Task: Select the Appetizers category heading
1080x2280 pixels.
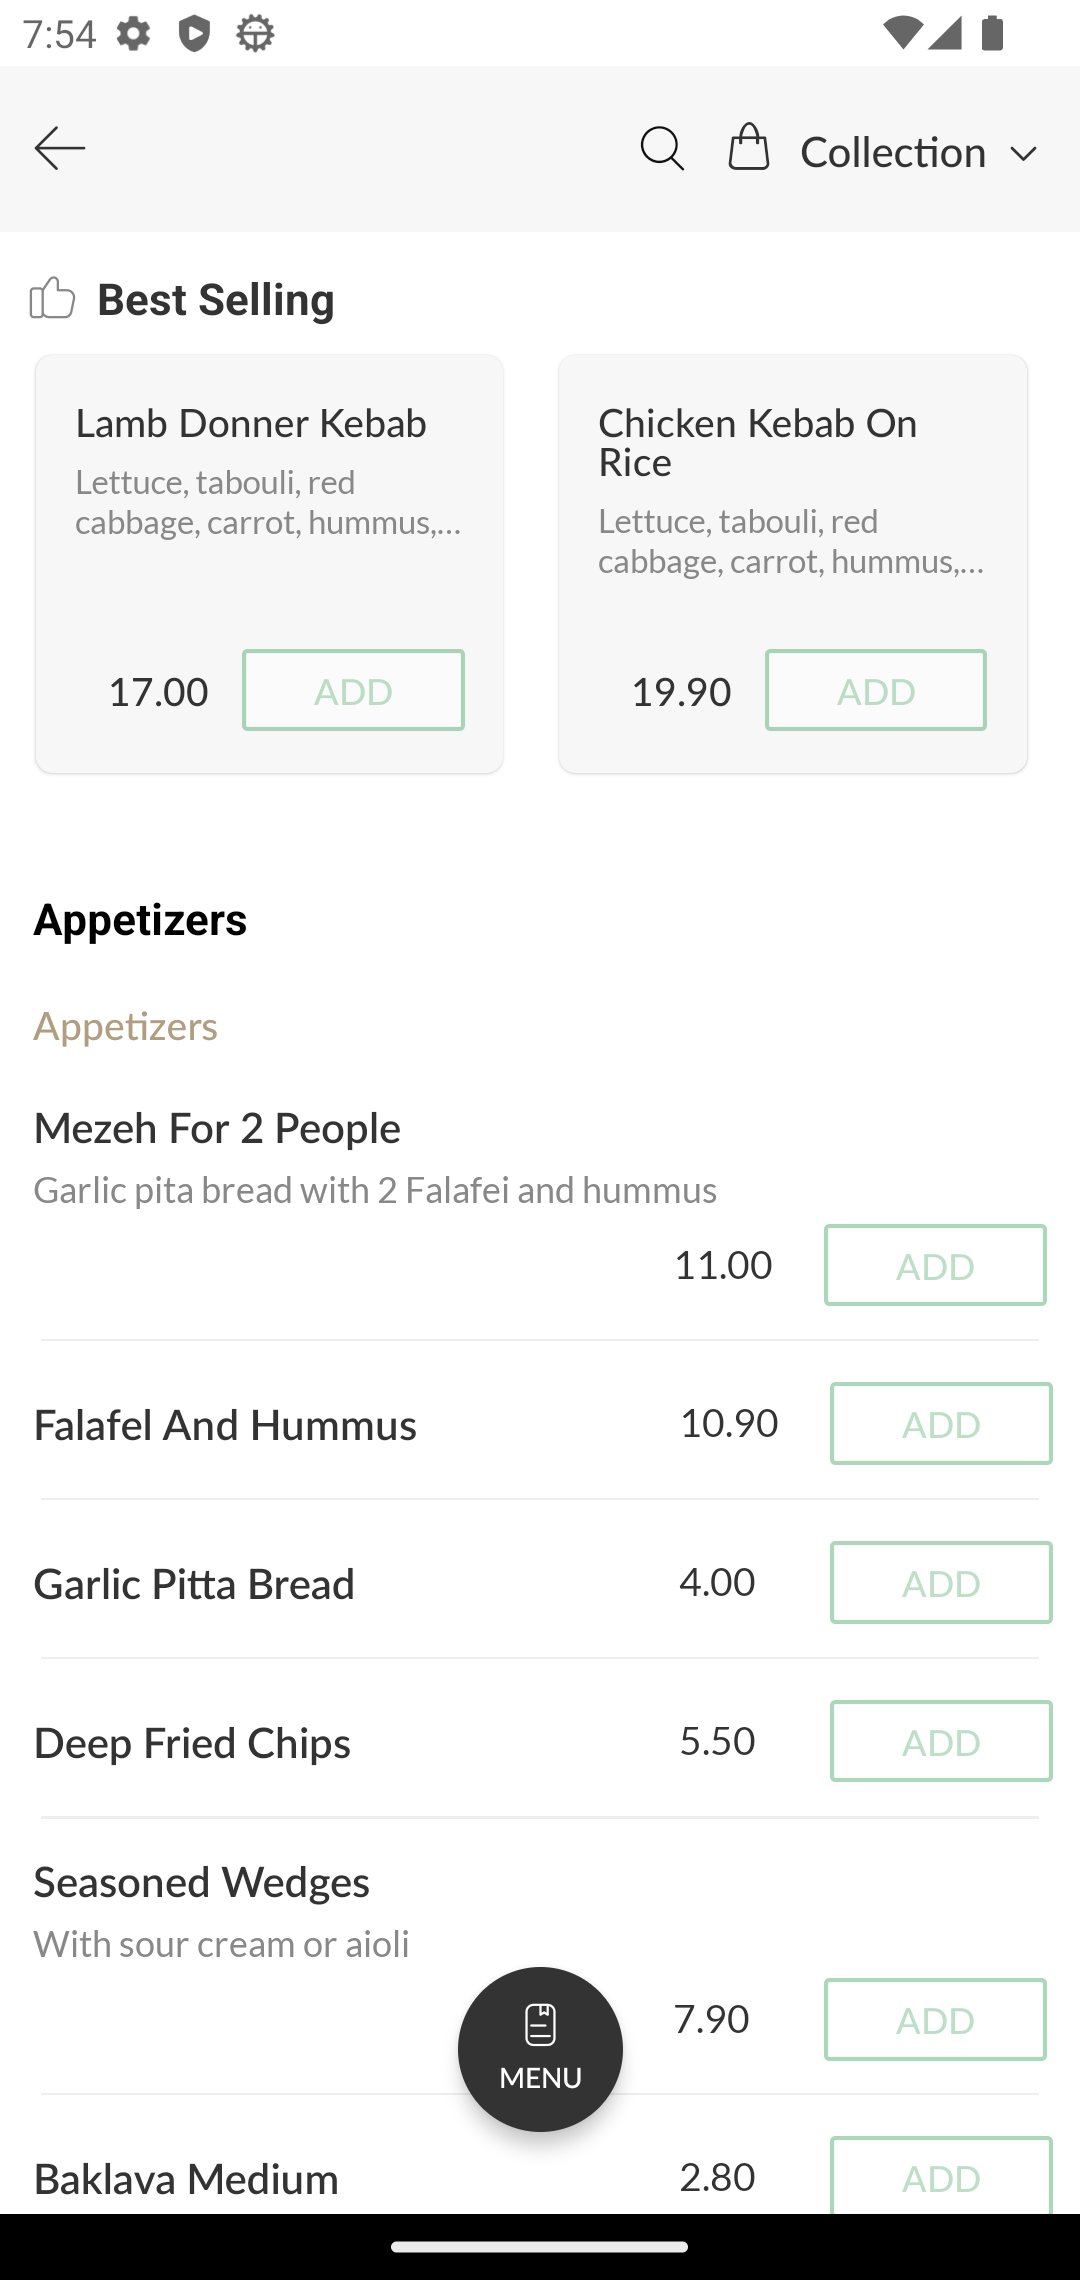Action: tap(140, 920)
